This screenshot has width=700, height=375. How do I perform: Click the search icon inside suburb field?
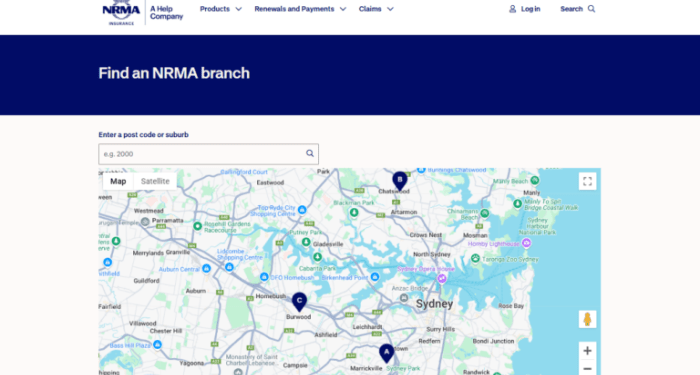tap(310, 154)
